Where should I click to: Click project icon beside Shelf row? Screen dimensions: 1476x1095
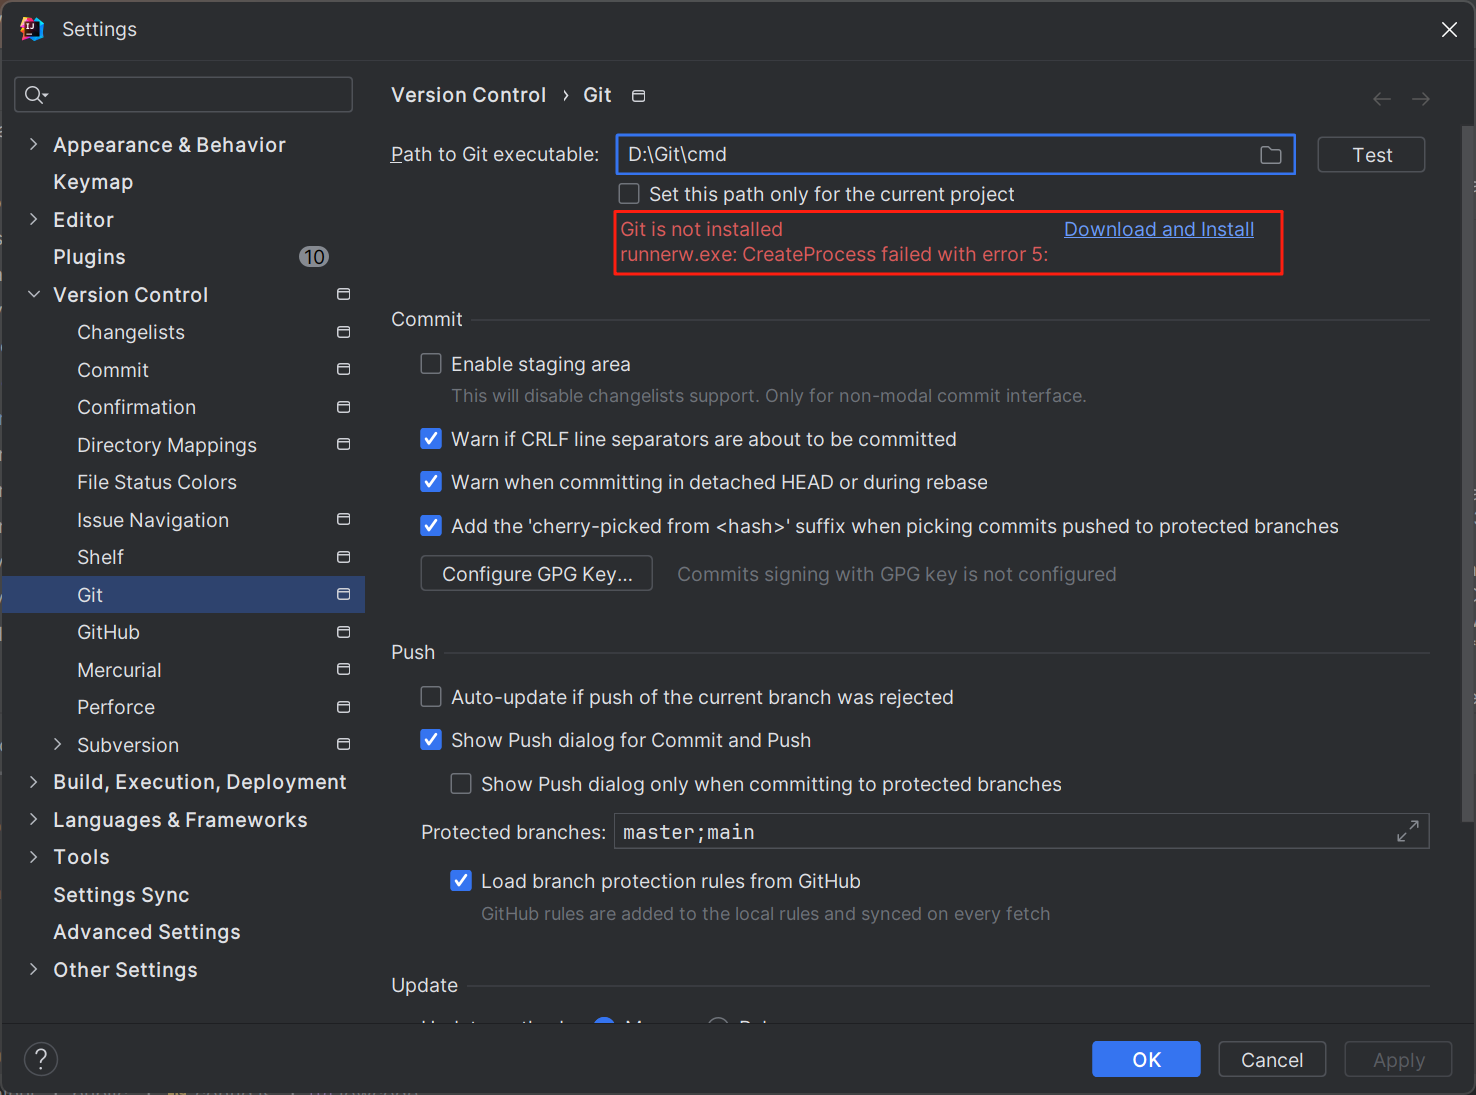[x=343, y=557]
